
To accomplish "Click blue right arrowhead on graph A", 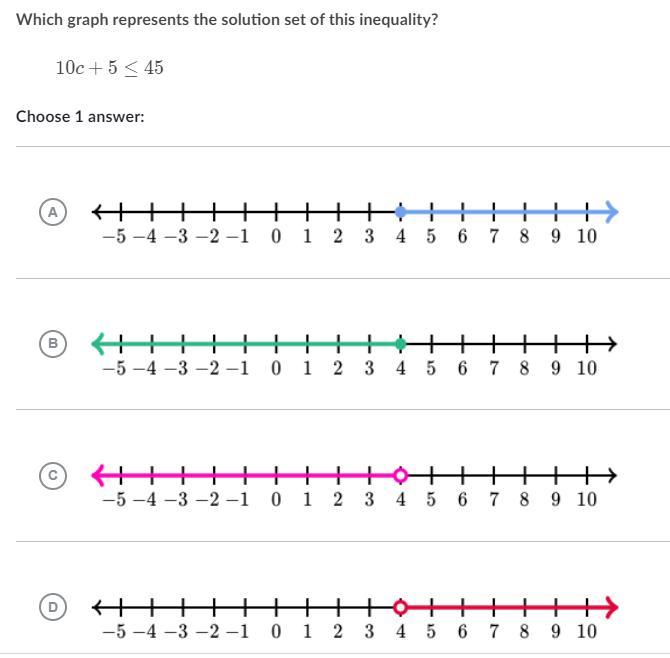I will pyautogui.click(x=612, y=212).
